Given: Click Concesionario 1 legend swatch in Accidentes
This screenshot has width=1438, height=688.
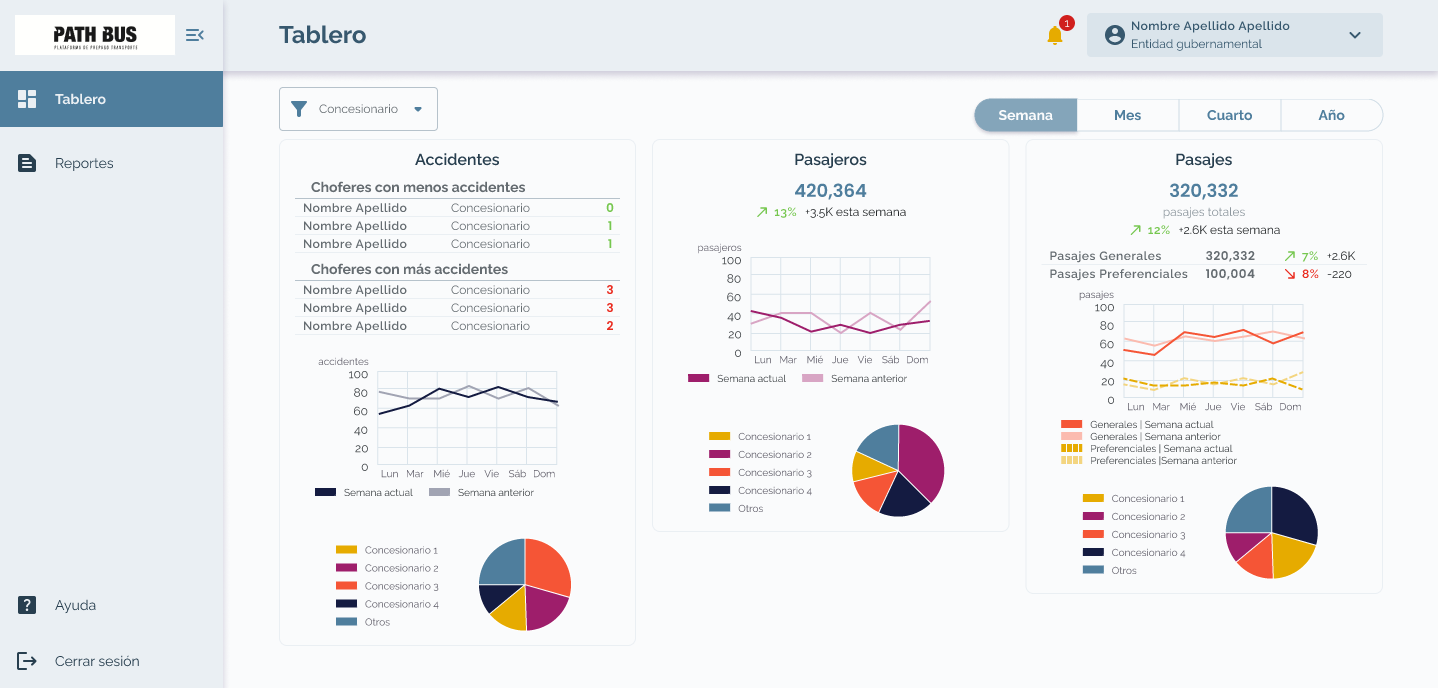Looking at the screenshot, I should click(346, 550).
